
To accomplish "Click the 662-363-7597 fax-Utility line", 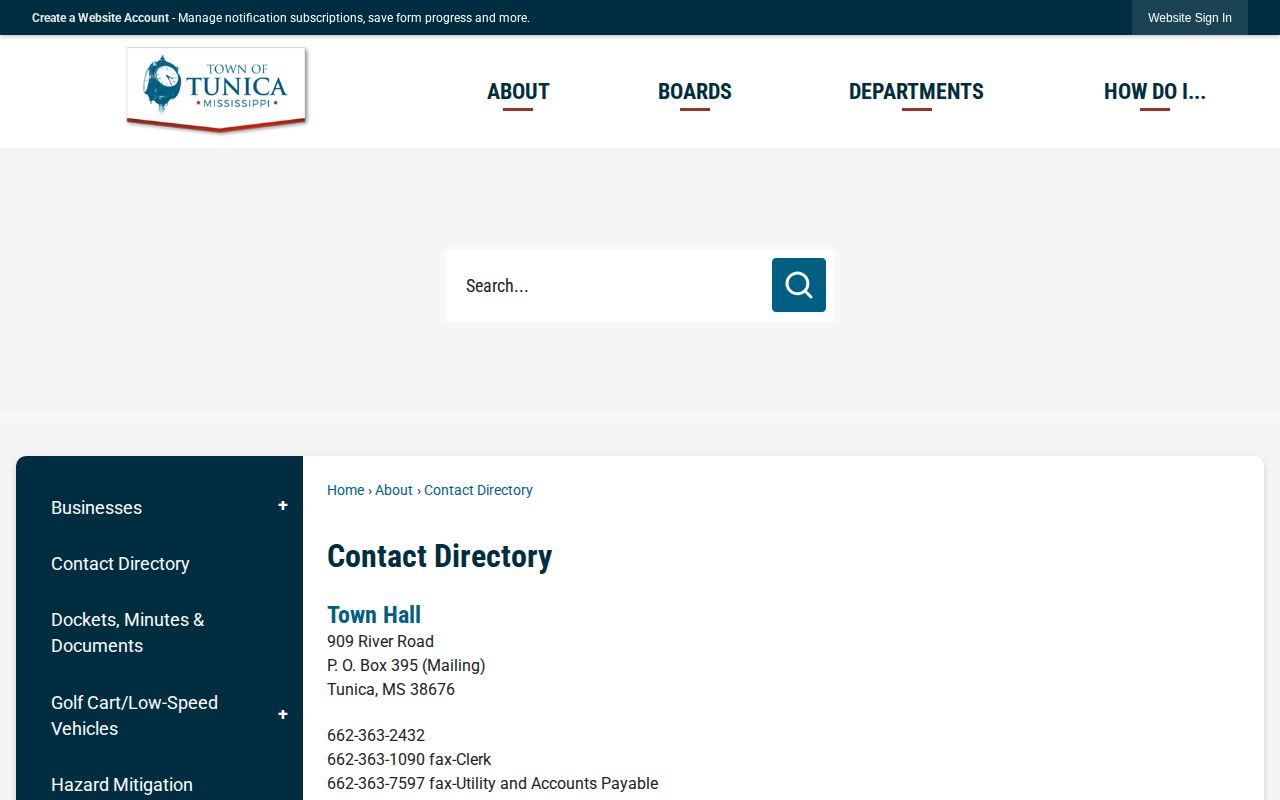I will [x=492, y=783].
